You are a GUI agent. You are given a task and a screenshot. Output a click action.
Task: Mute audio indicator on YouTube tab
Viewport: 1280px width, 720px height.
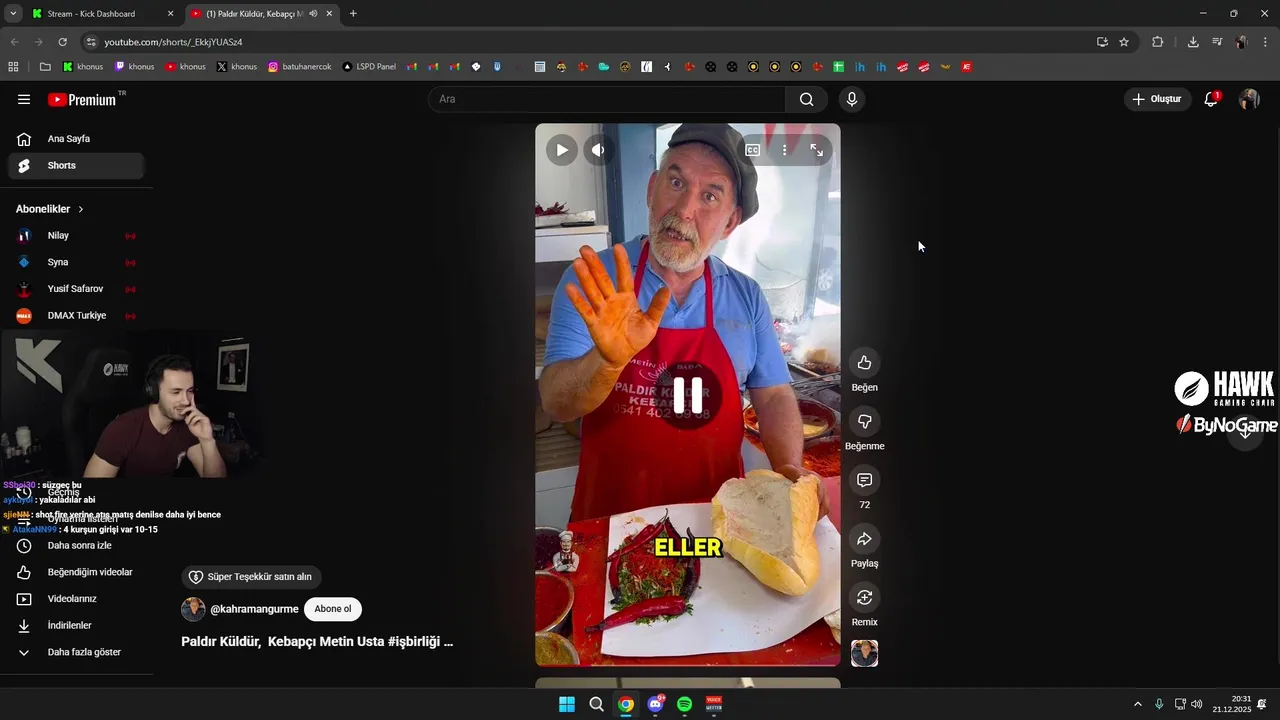pos(313,14)
